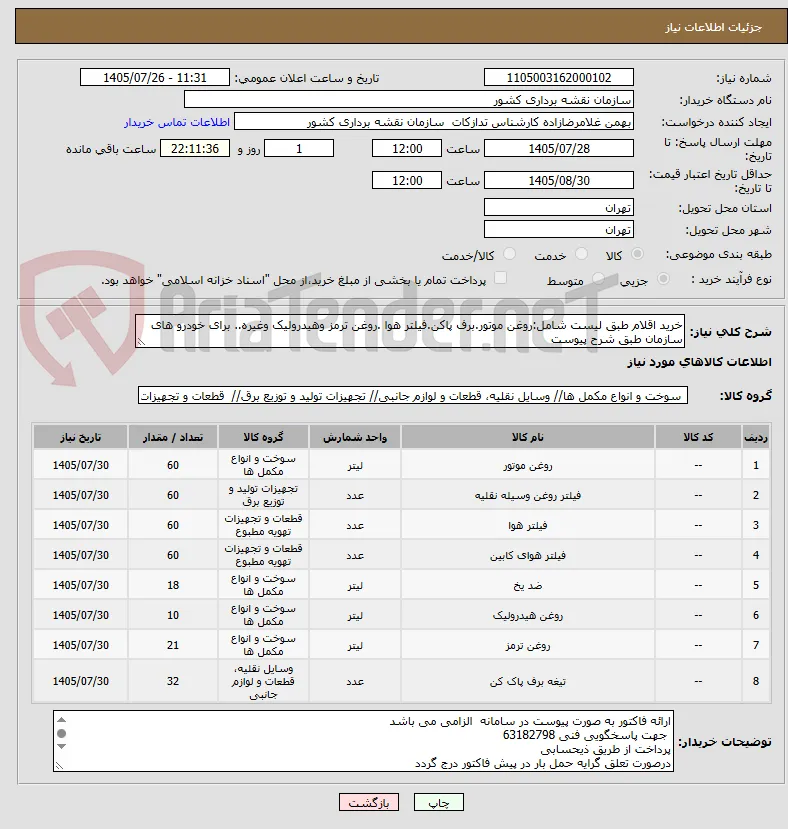Click the تاریخ نیاز column header
The image size is (788, 829).
80,437
